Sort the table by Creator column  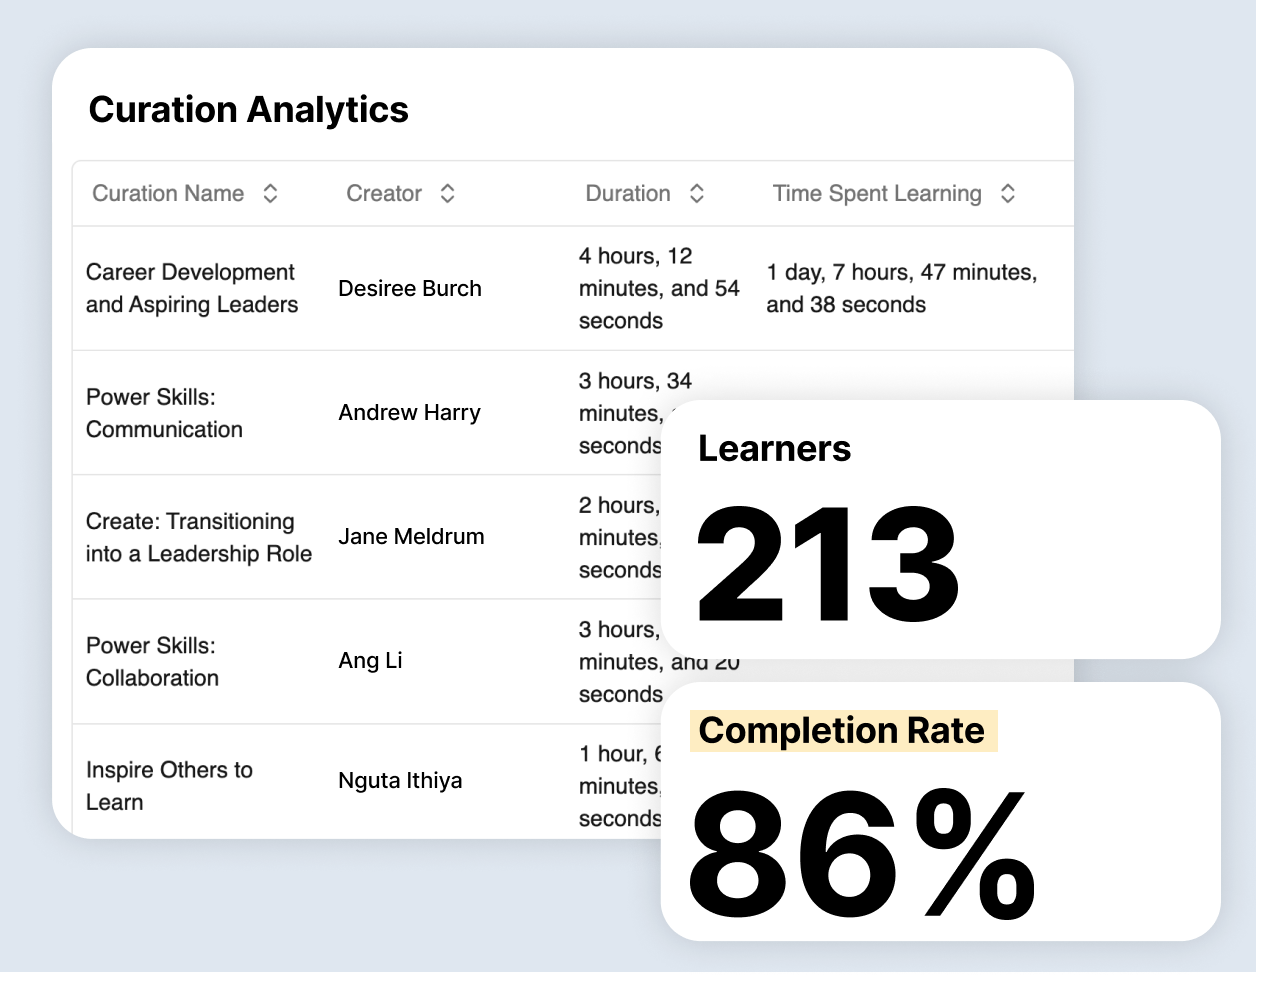point(383,193)
